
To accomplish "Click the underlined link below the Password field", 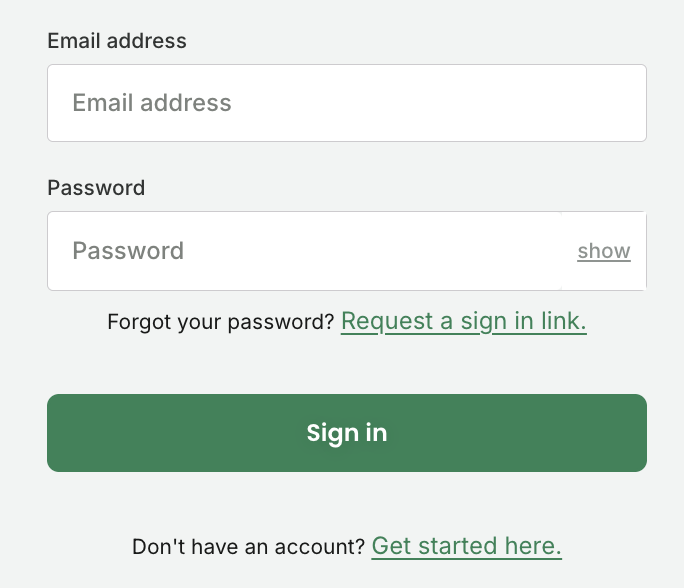I will point(463,321).
